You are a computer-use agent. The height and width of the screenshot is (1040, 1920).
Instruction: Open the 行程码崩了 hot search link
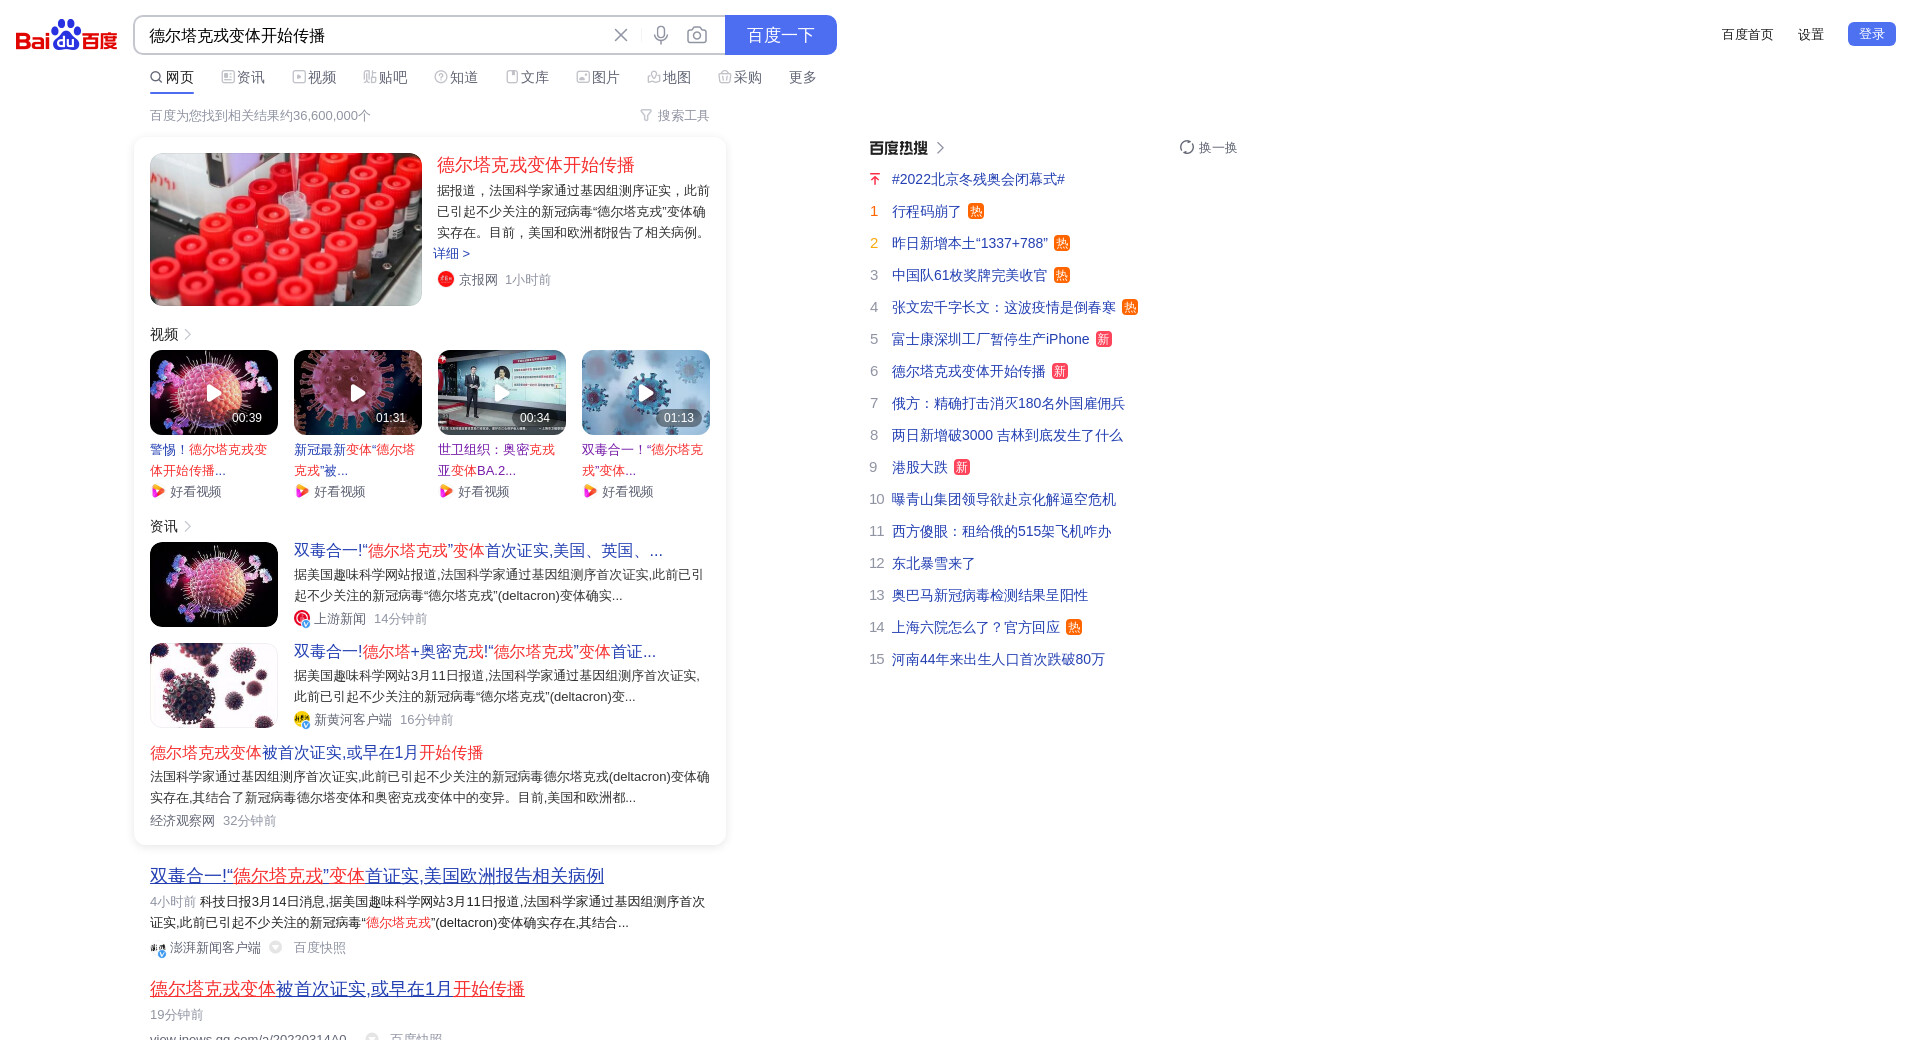coord(926,211)
